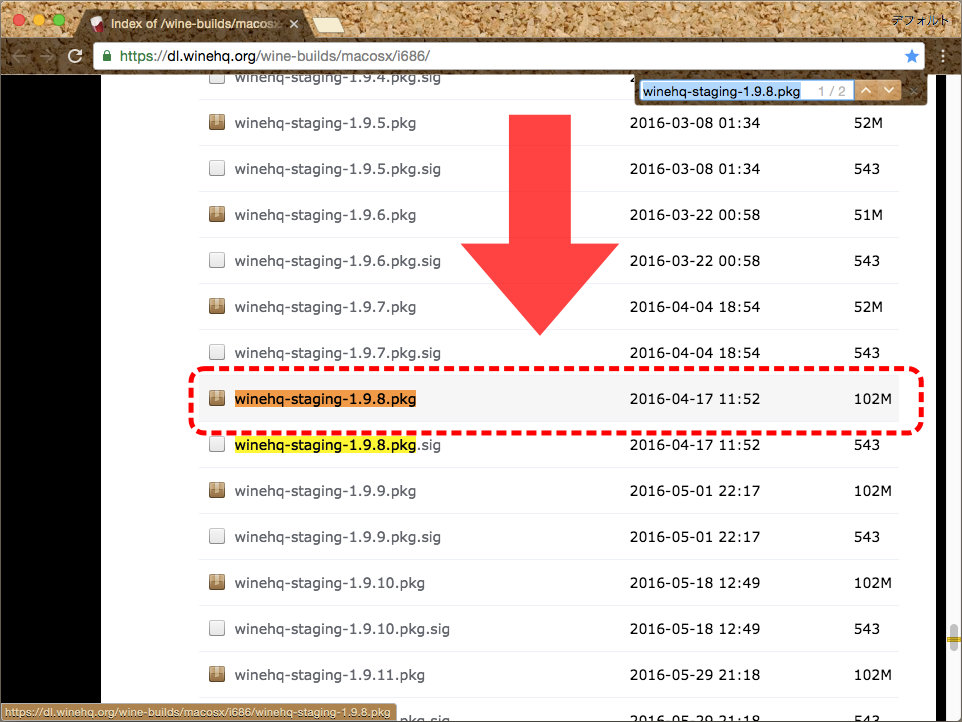The width and height of the screenshot is (962, 722).
Task: Click the find bar search text field
Action: [x=747, y=91]
